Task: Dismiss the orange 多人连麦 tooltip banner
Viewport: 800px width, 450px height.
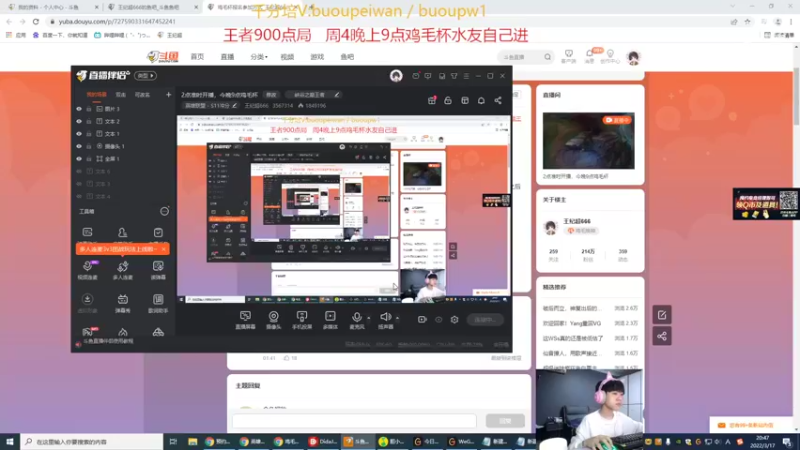Action: coord(163,249)
